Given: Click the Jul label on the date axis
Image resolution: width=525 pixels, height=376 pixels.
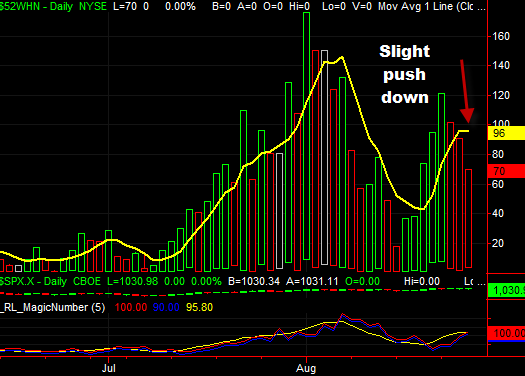Looking at the screenshot, I should tap(108, 368).
